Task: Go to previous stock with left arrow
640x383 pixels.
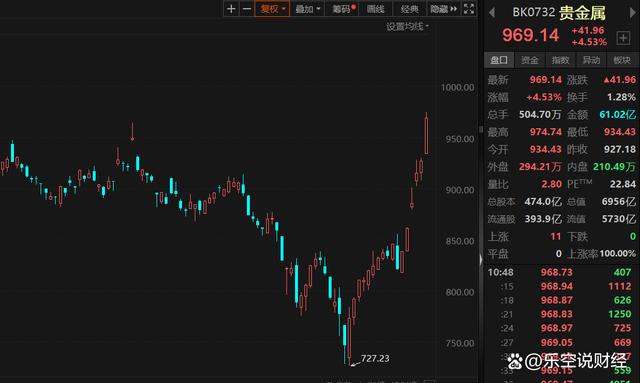Action: [x=492, y=13]
